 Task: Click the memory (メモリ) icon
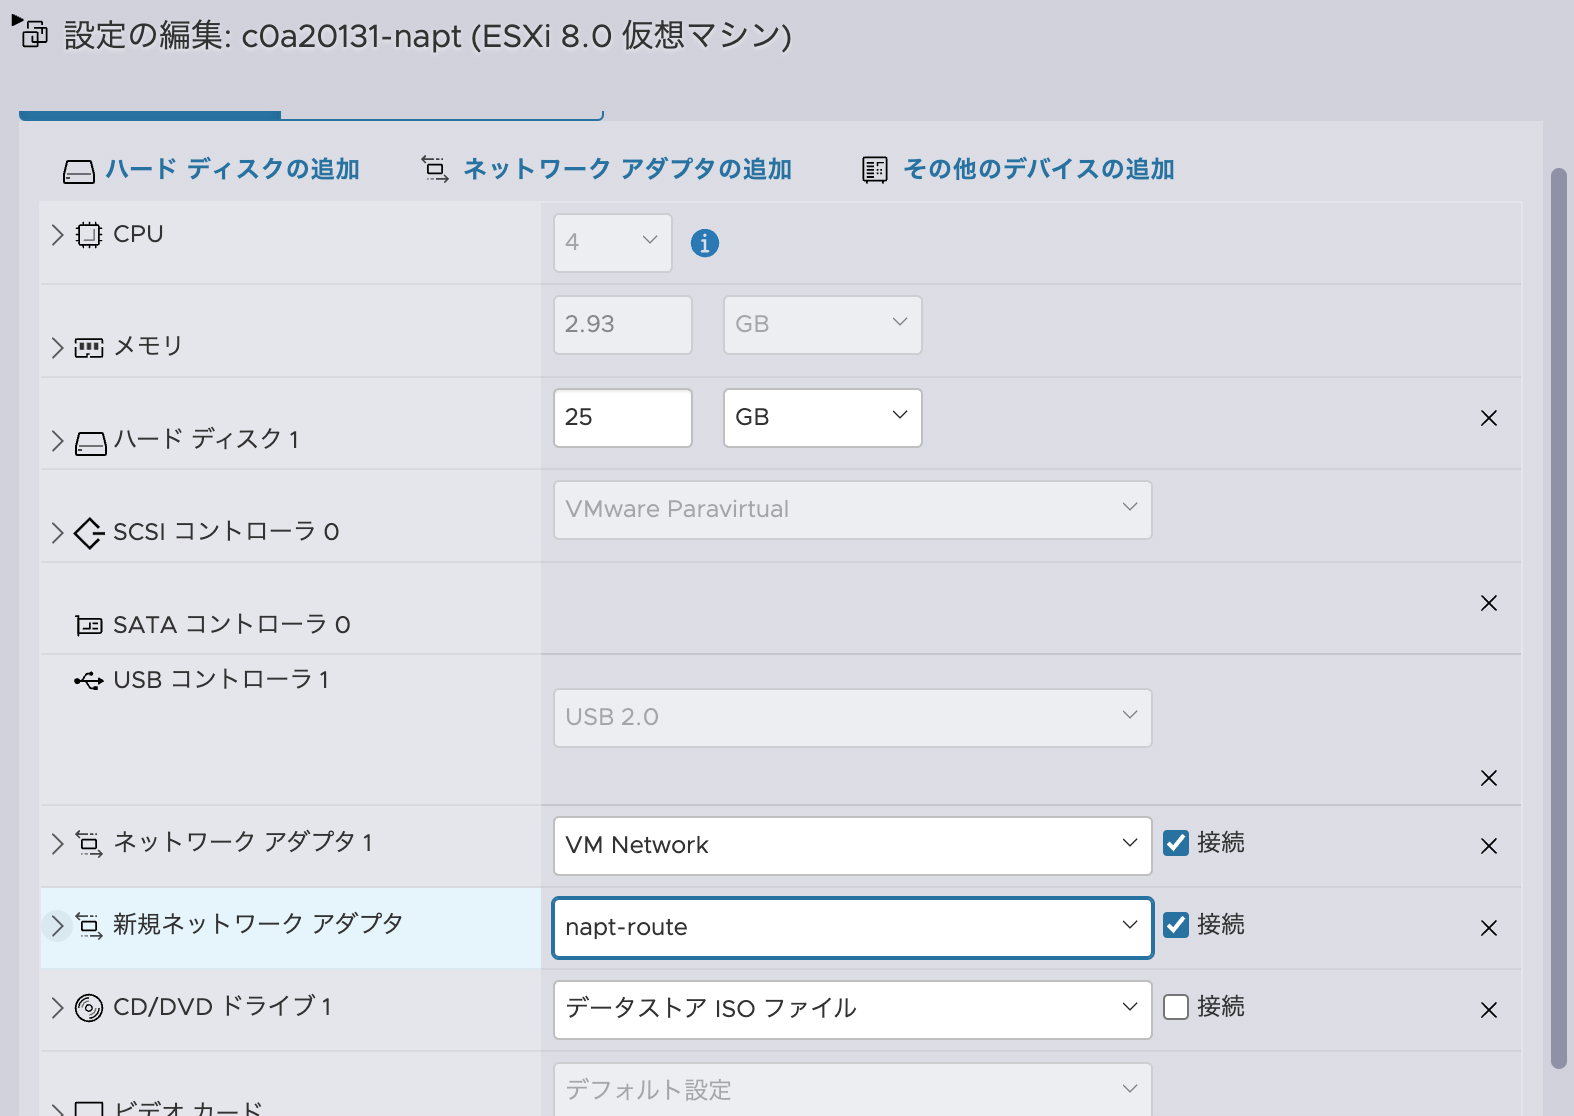pyautogui.click(x=89, y=348)
